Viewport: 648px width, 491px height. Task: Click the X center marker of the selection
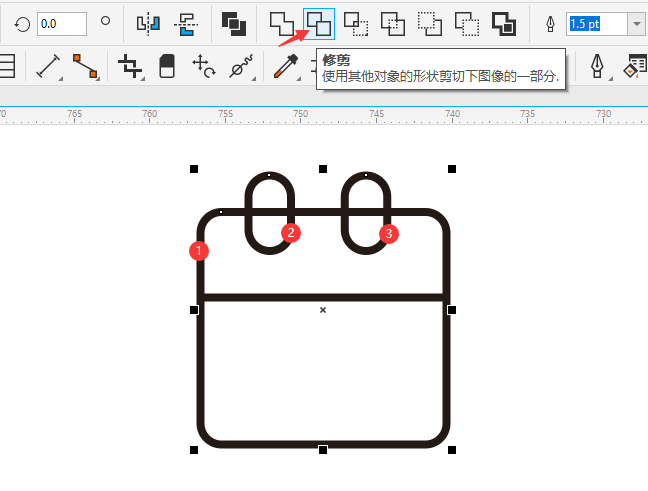(x=323, y=310)
